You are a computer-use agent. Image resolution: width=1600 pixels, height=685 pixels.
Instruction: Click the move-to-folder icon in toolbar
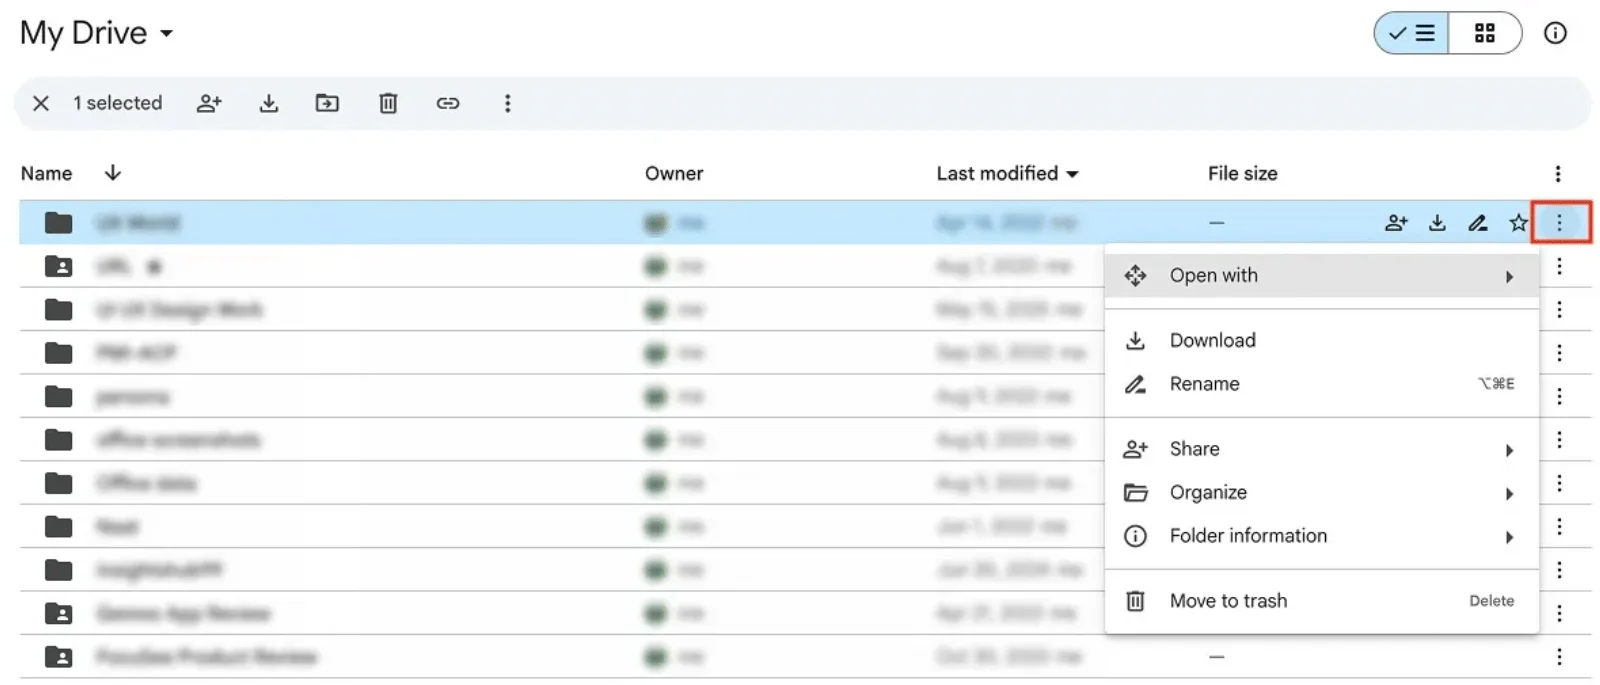pos(327,103)
